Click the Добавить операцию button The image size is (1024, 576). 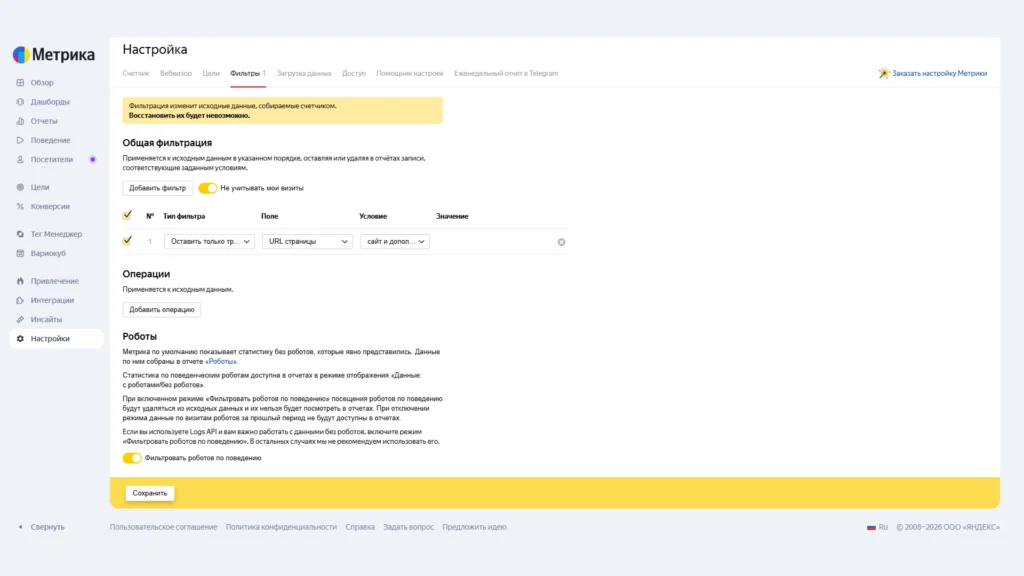coord(161,310)
